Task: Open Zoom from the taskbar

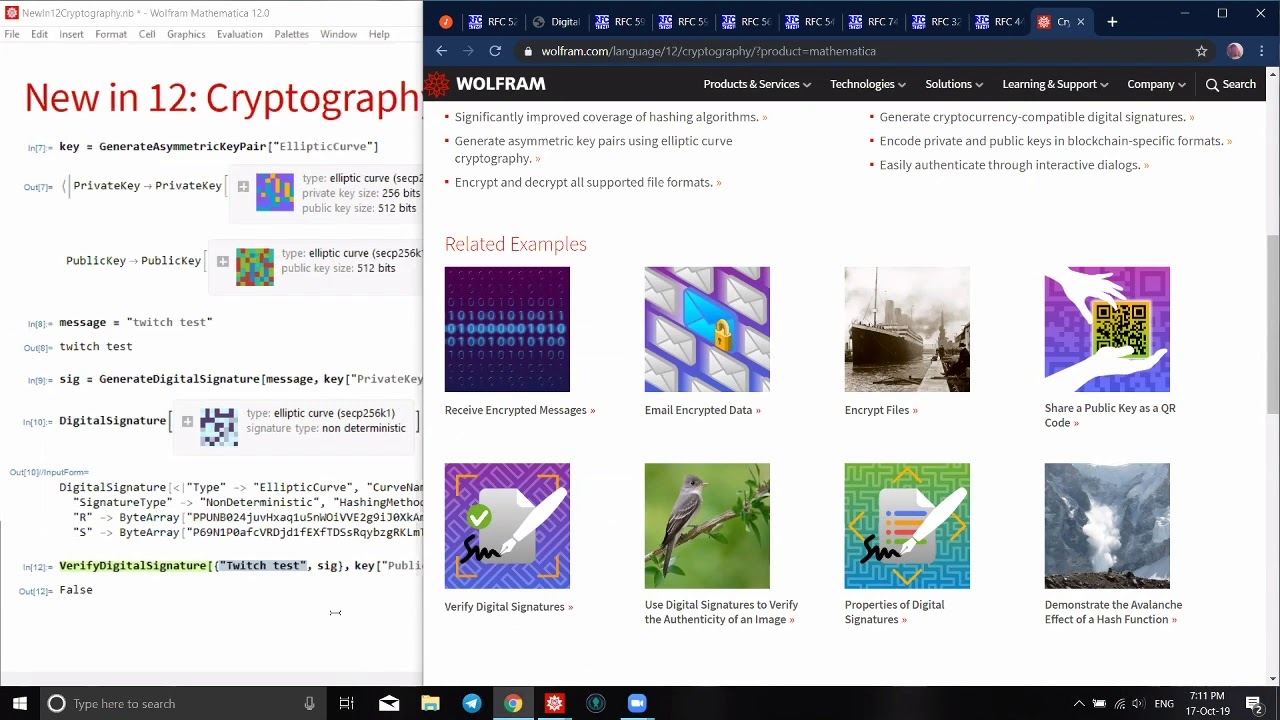Action: coord(637,704)
